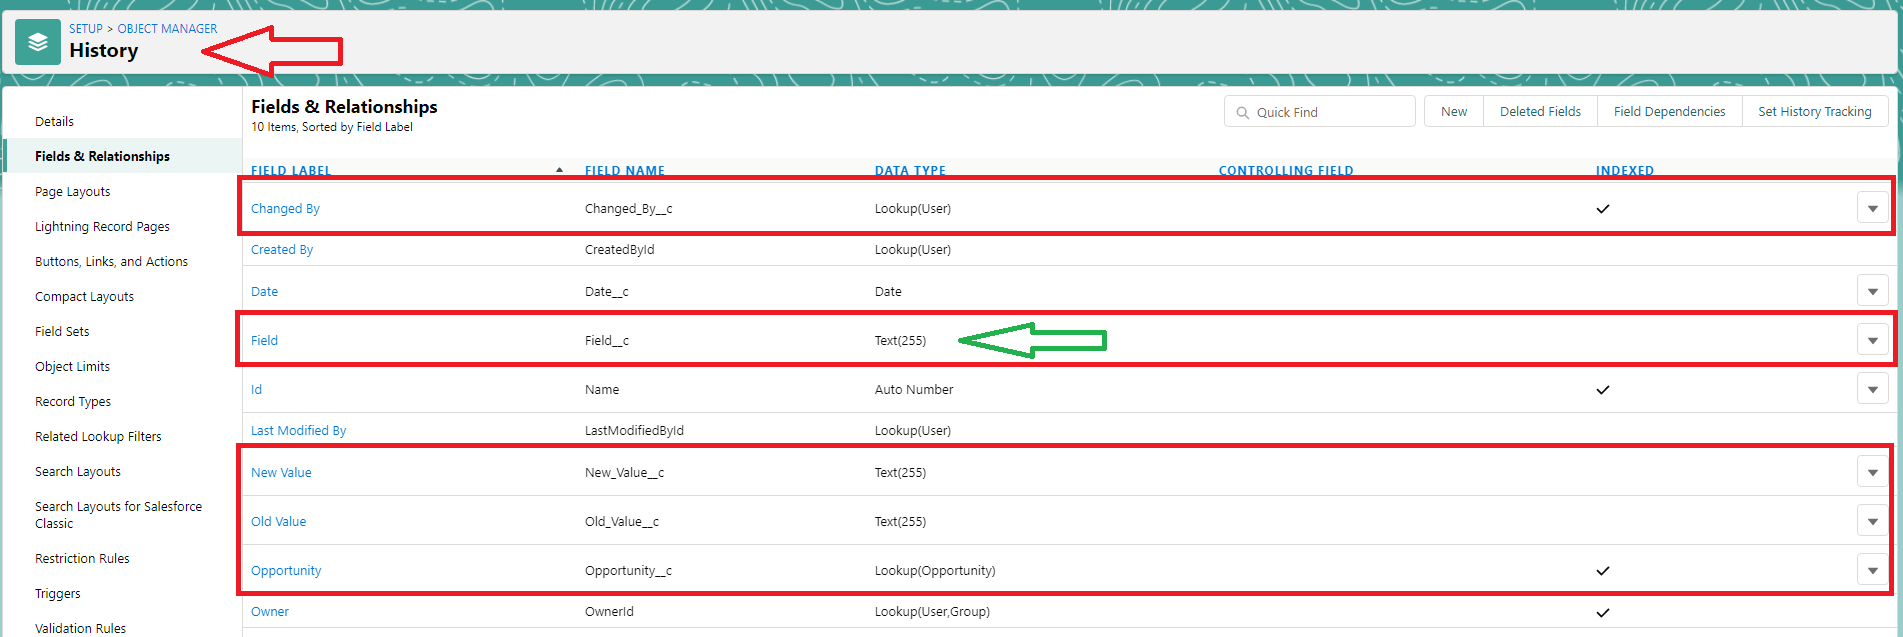Open the Triggers sidebar section
This screenshot has height=637, width=1903.
point(58,594)
